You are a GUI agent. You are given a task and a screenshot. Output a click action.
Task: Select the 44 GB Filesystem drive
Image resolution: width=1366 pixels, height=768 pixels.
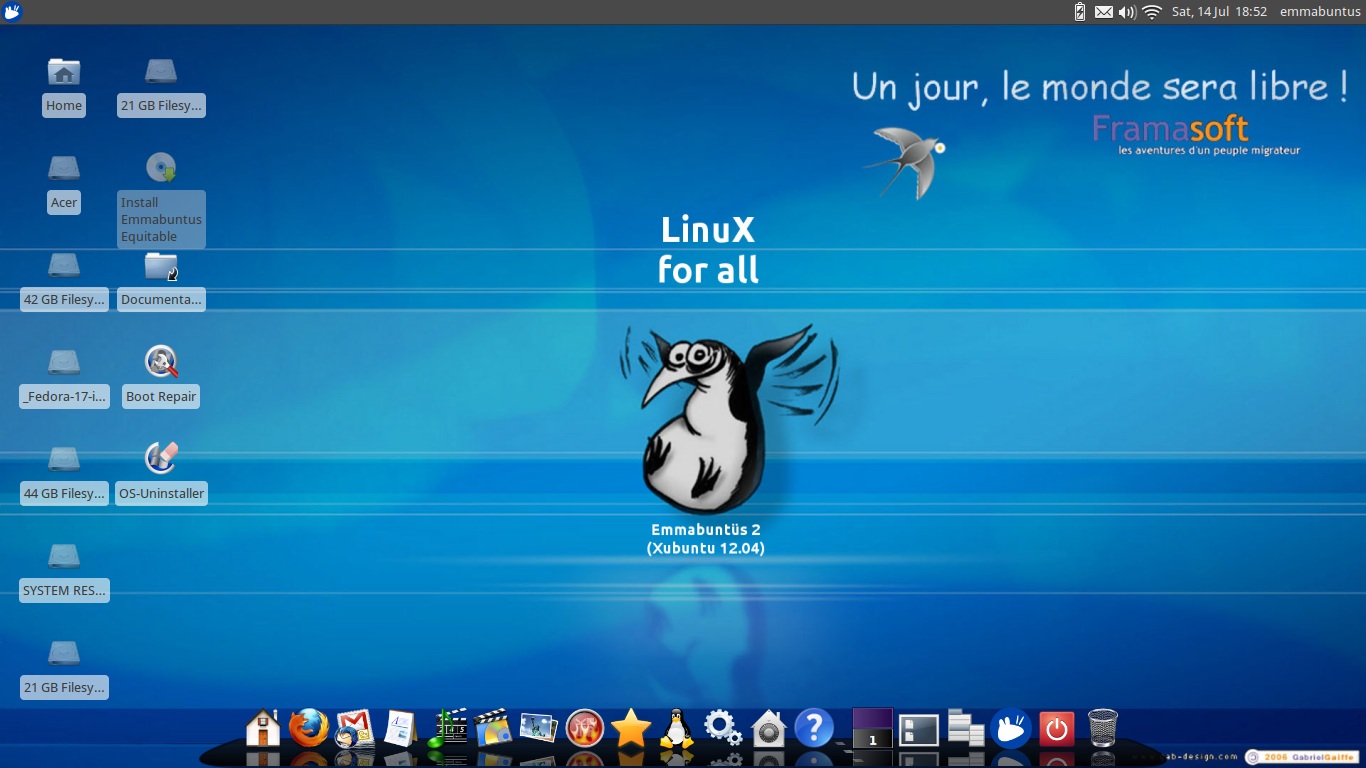(63, 459)
